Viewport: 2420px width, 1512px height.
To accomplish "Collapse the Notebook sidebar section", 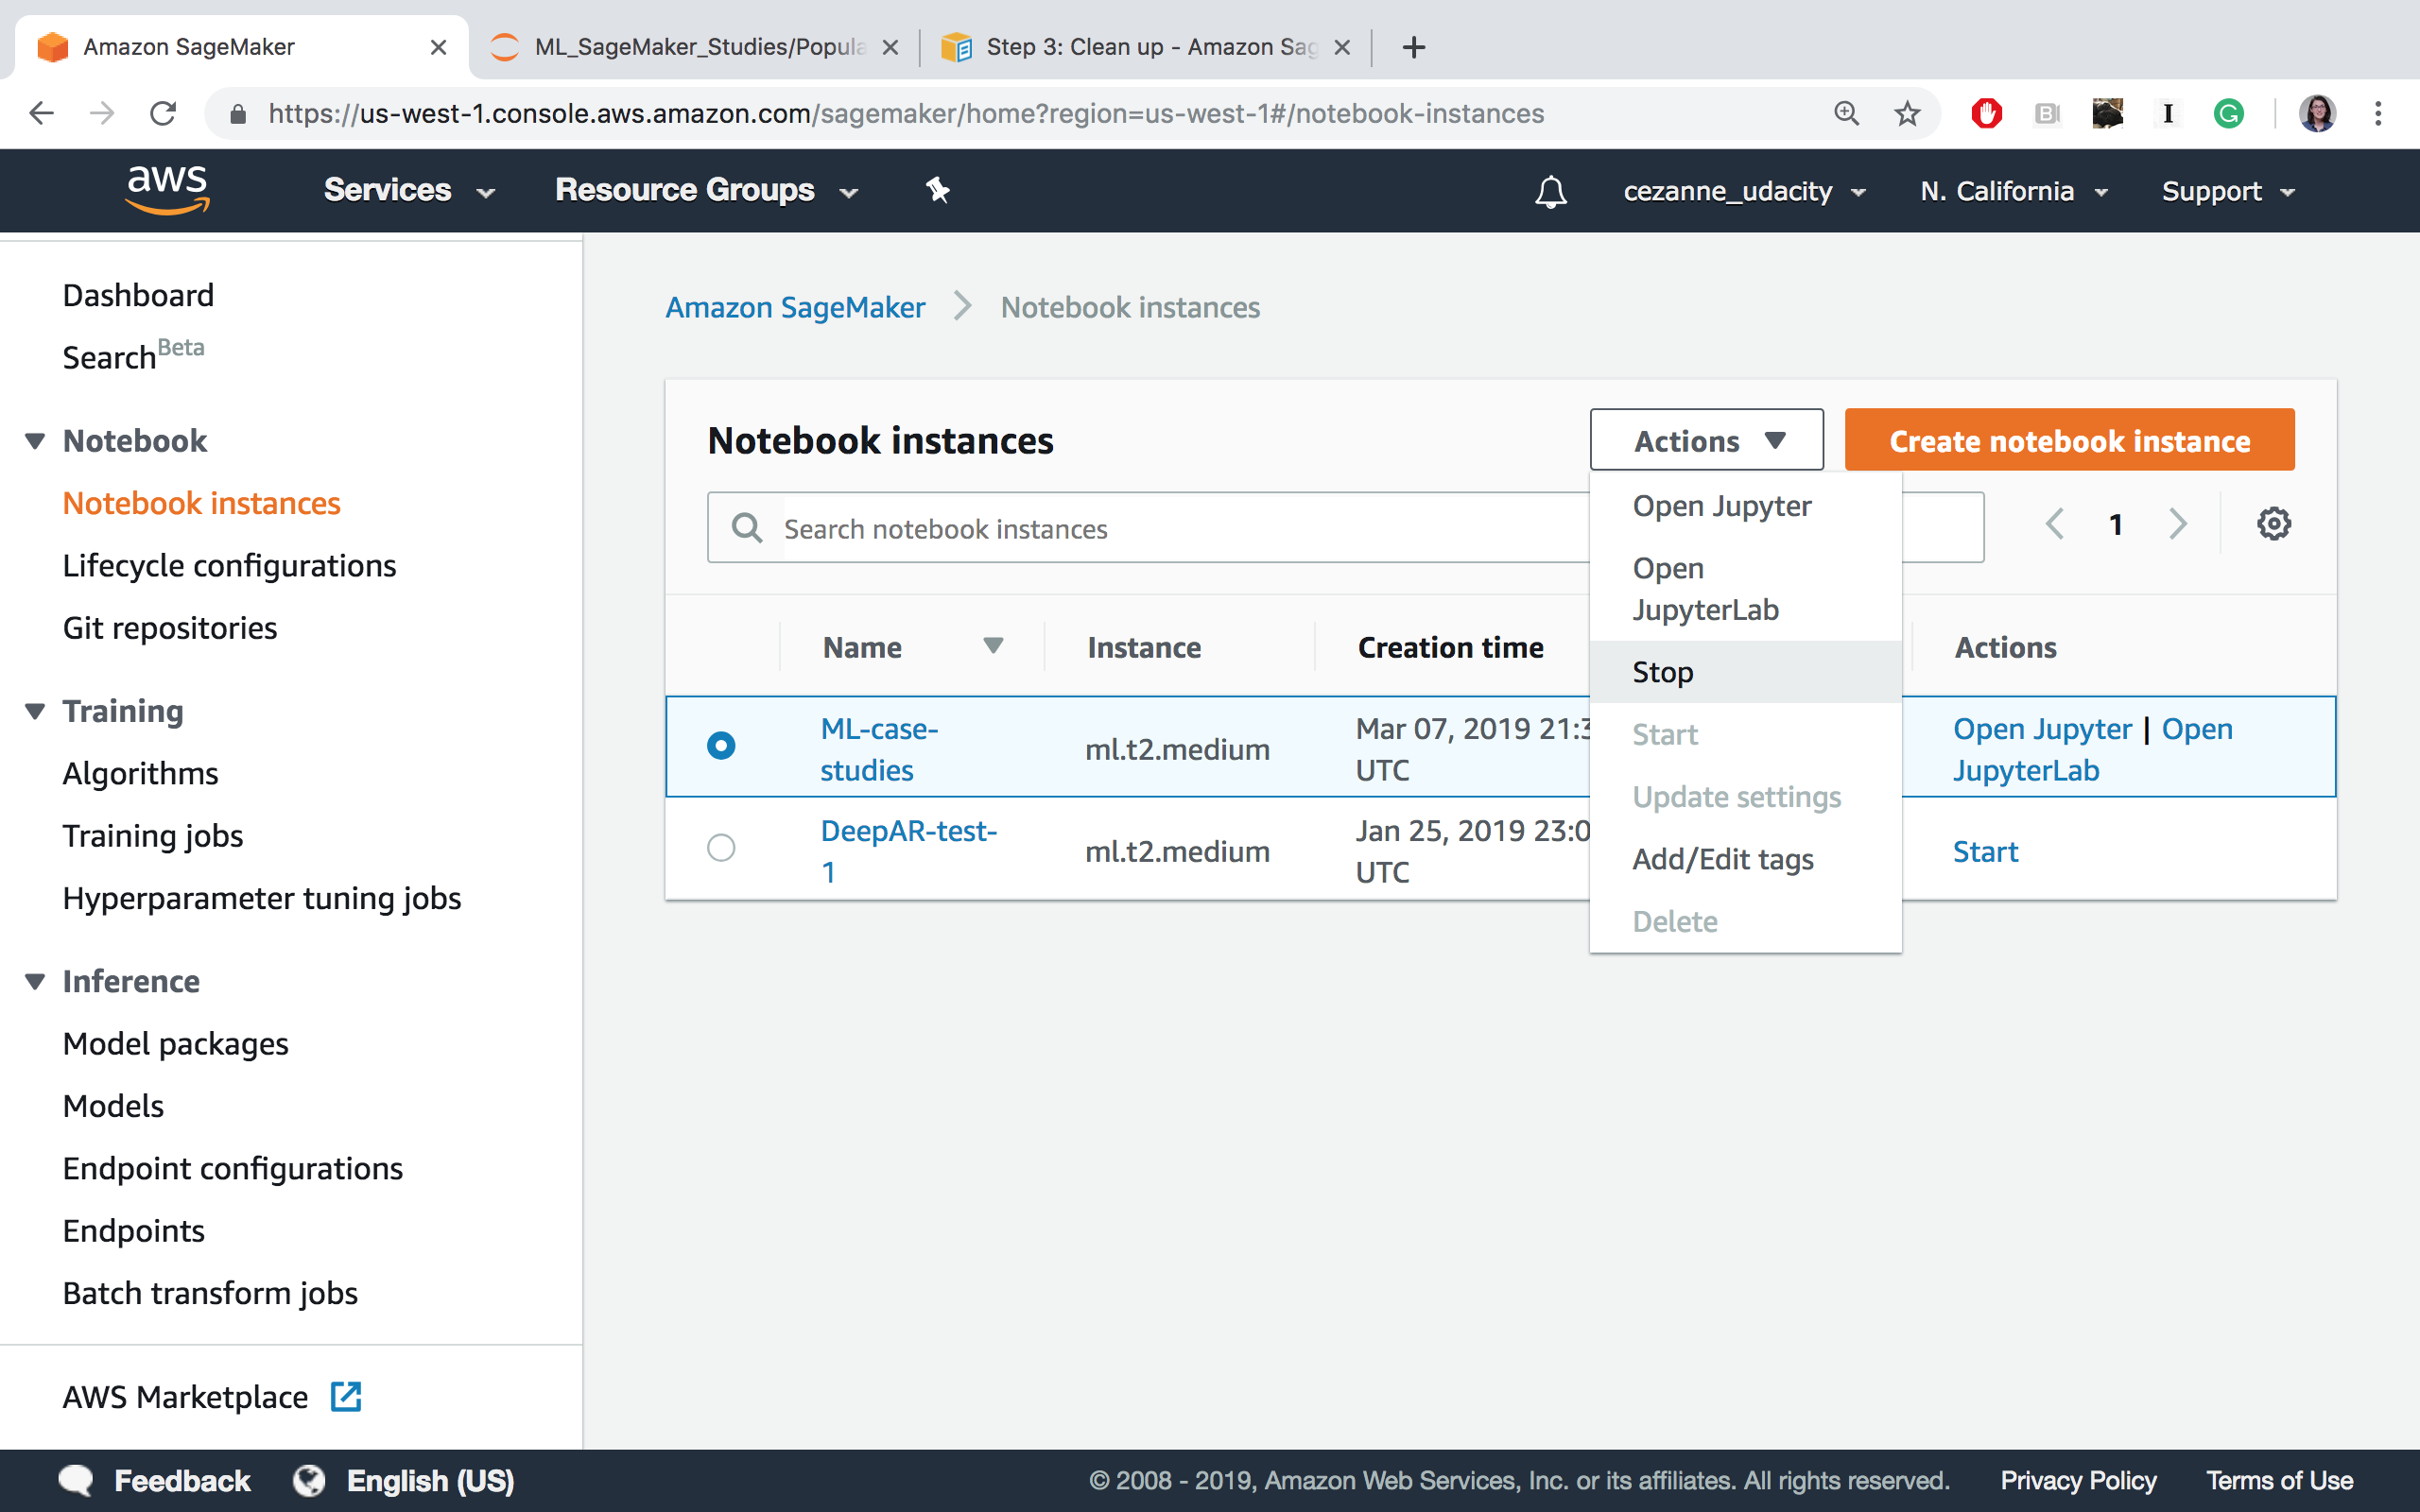I will (x=35, y=441).
